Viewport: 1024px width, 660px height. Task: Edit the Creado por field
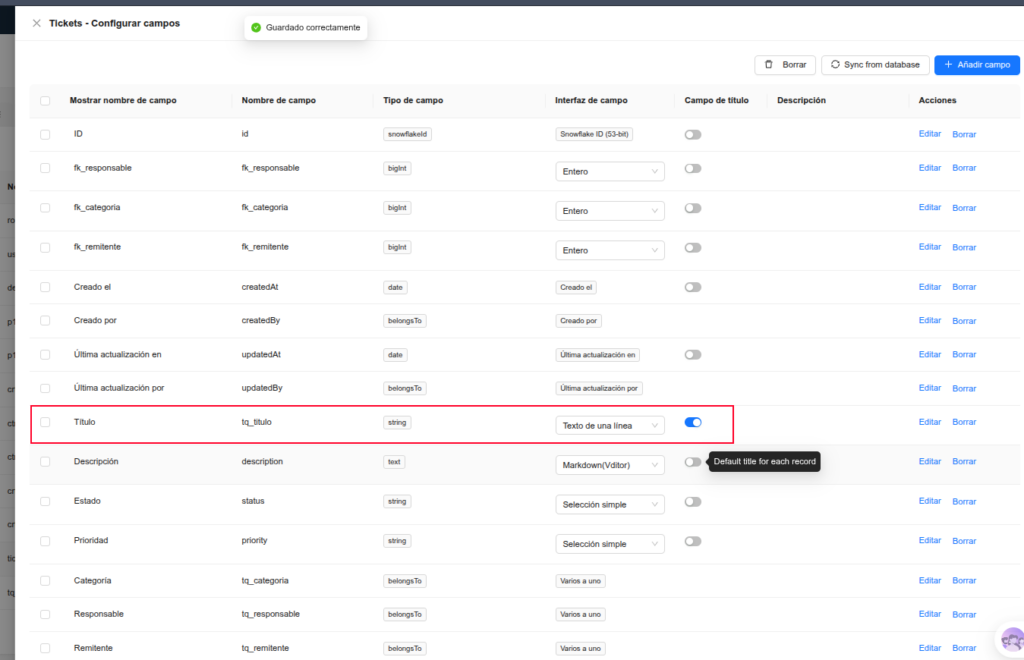(929, 321)
